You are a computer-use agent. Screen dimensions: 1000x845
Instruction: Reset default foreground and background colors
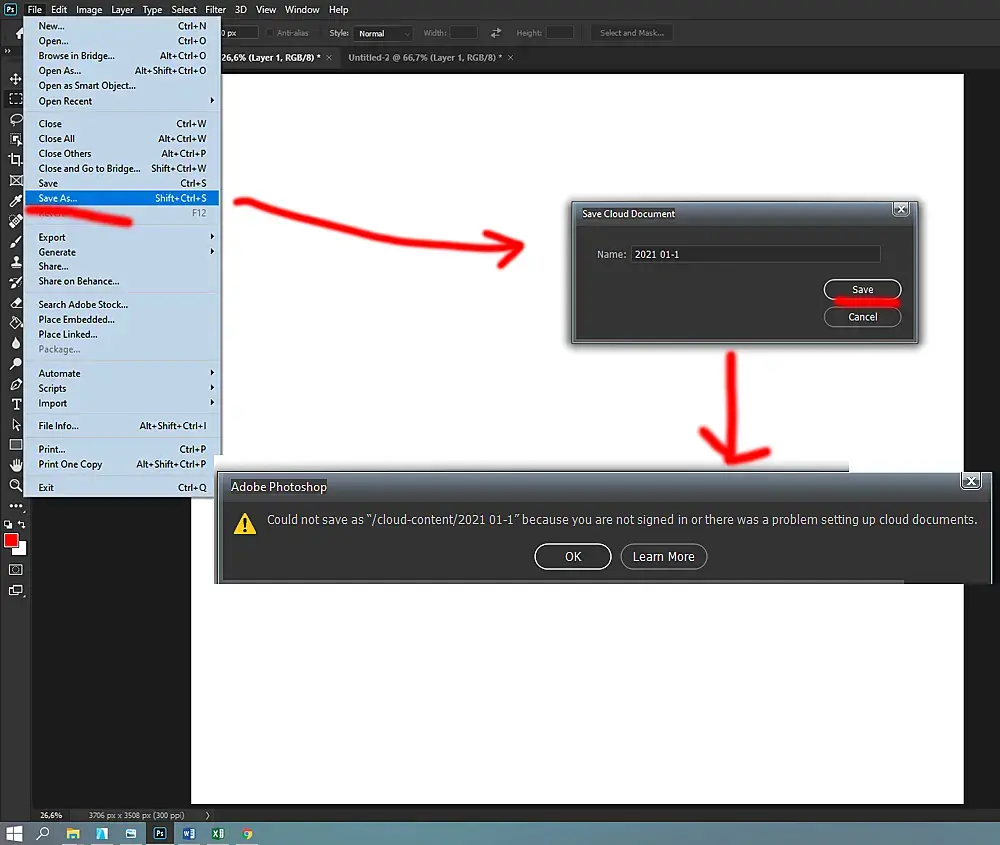coord(8,524)
